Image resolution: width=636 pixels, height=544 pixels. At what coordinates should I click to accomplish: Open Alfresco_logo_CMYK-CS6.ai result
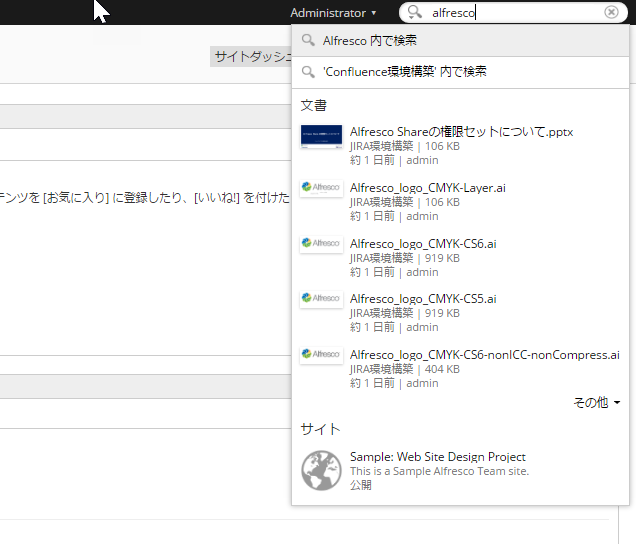tap(423, 244)
